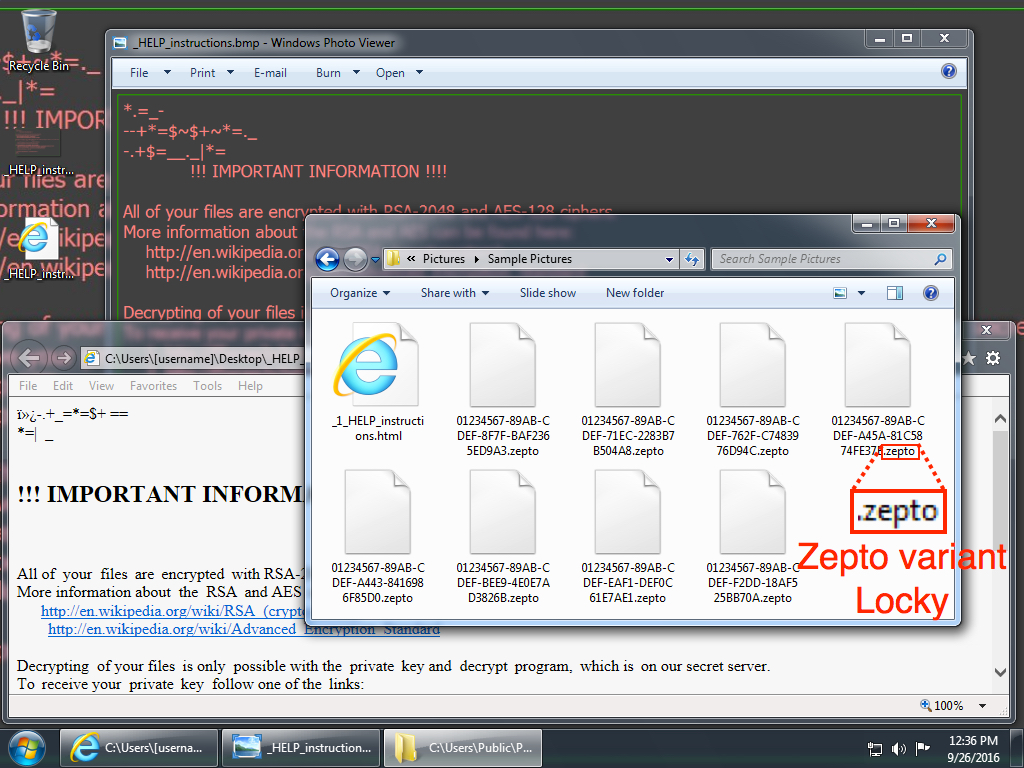The width and height of the screenshot is (1024, 768).
Task: Click E-mail in Photo Viewer
Action: [270, 72]
